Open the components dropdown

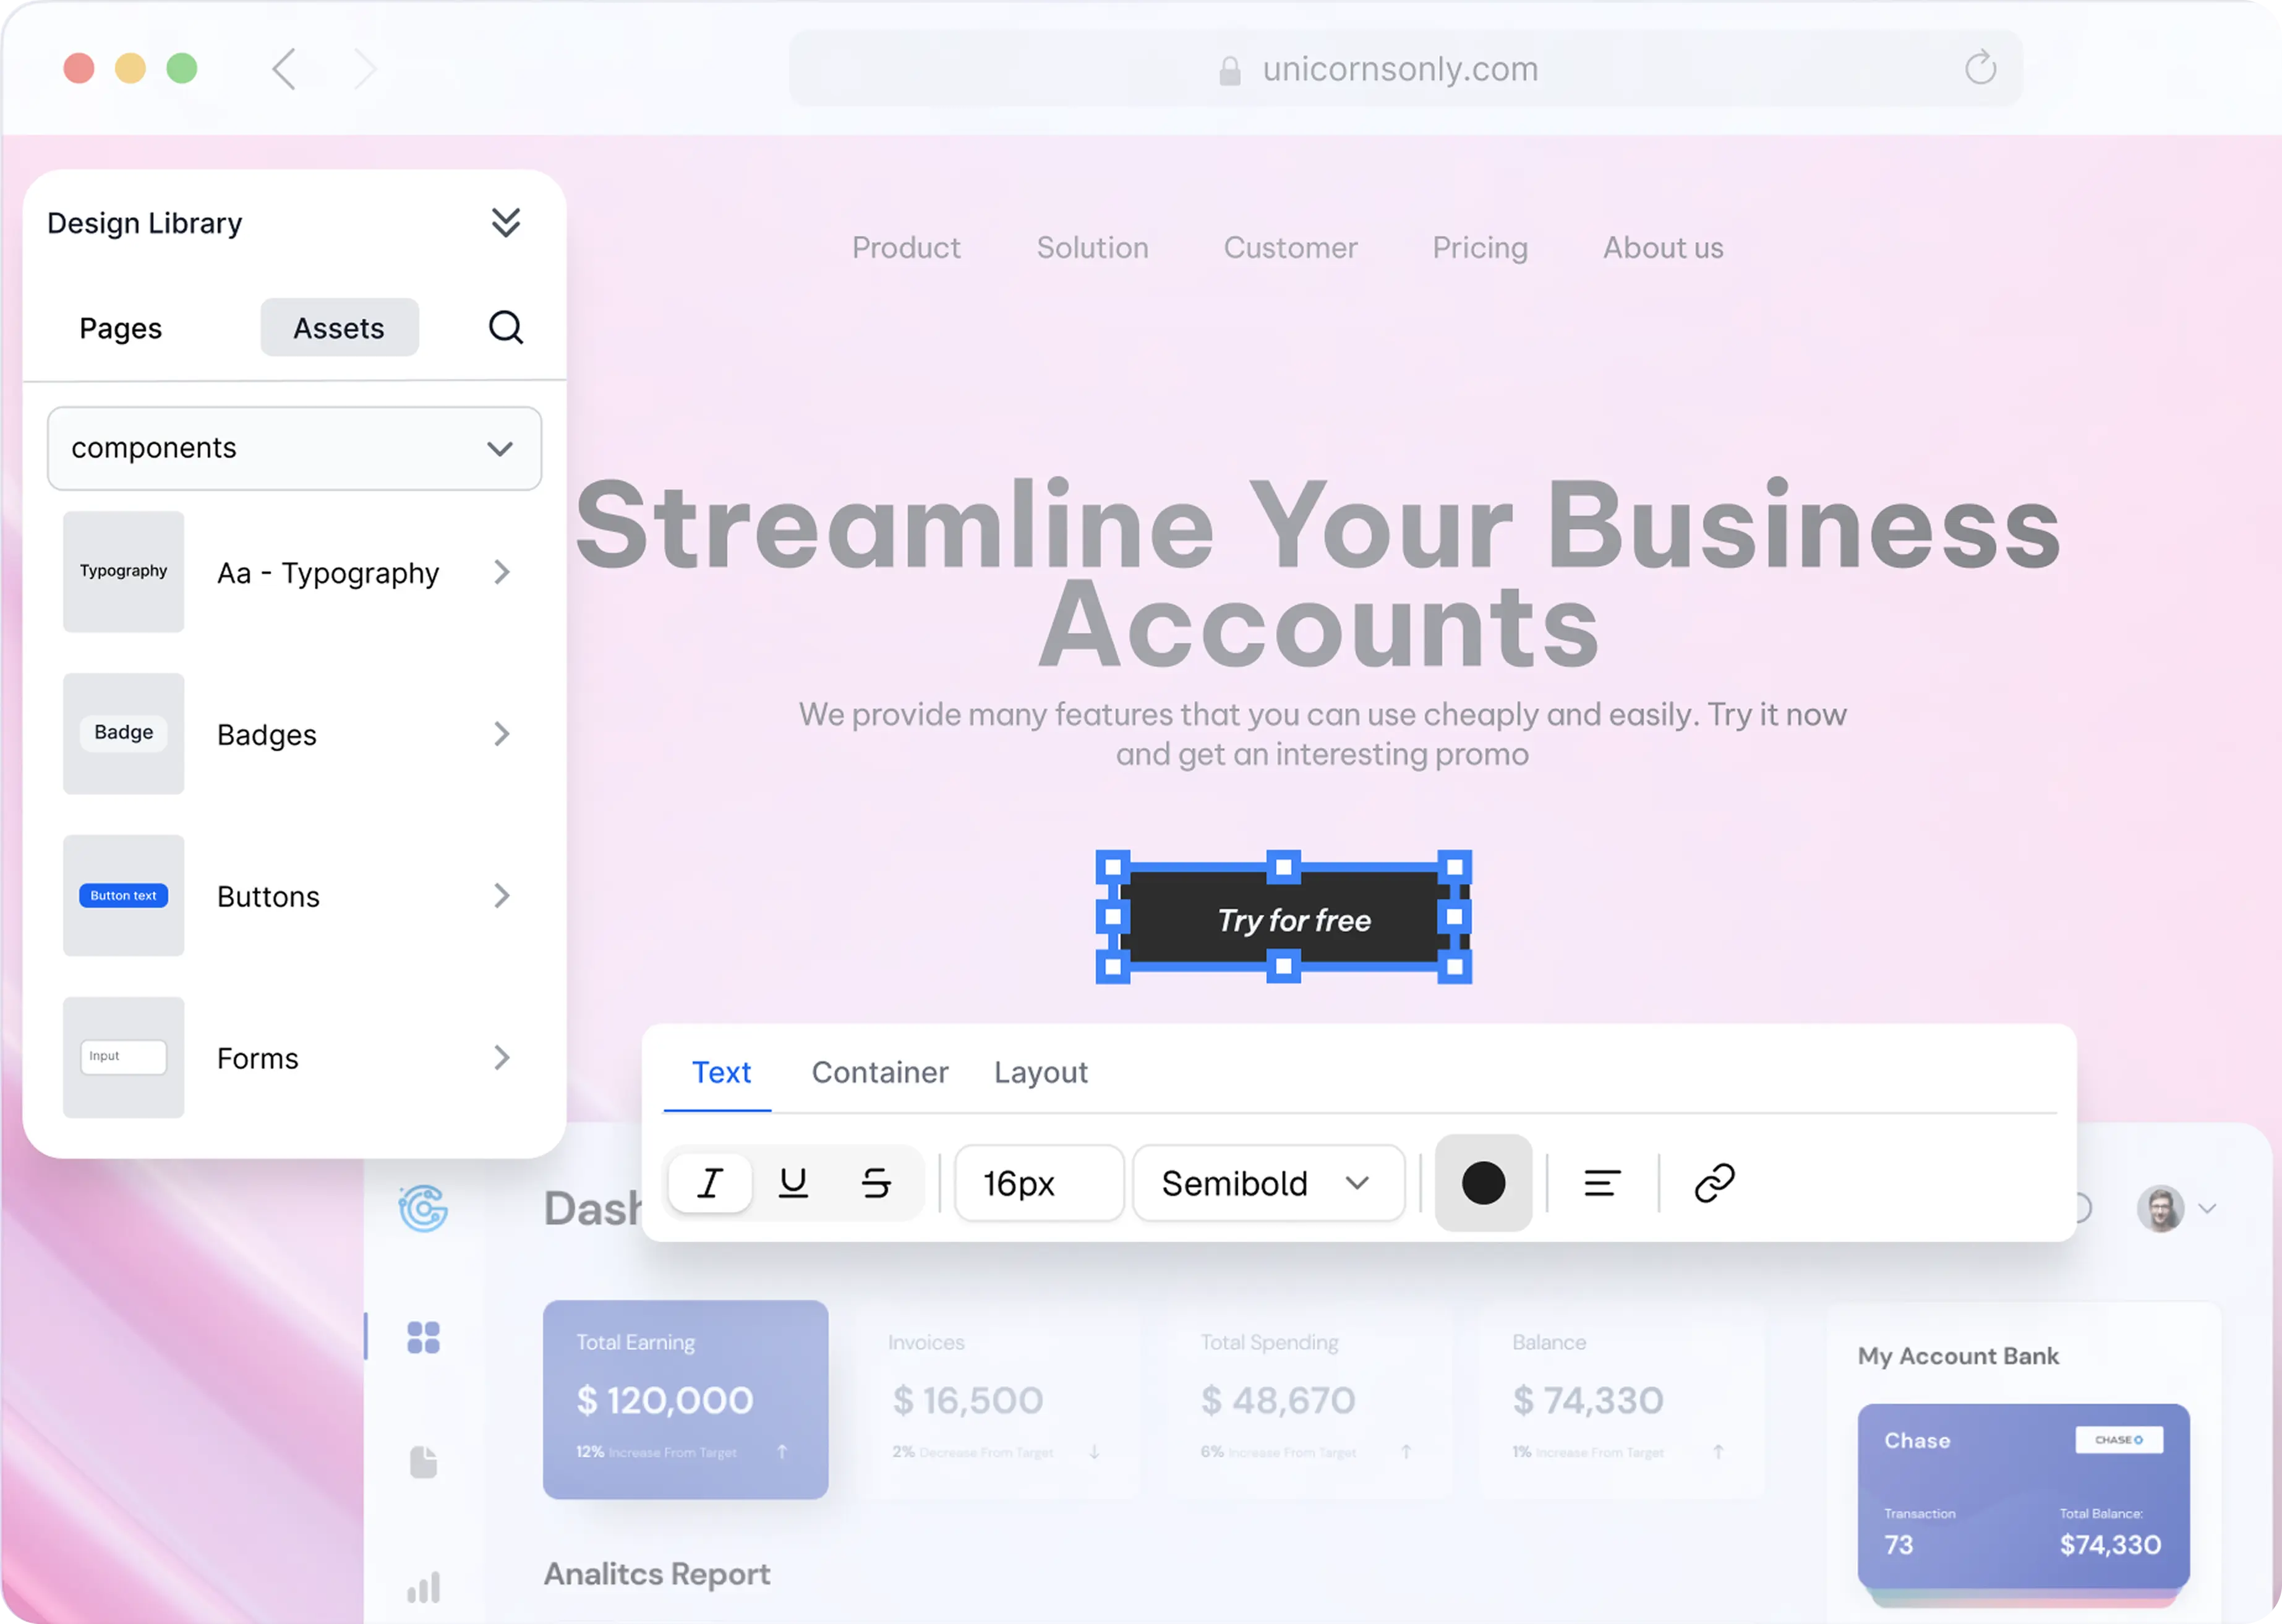[294, 448]
